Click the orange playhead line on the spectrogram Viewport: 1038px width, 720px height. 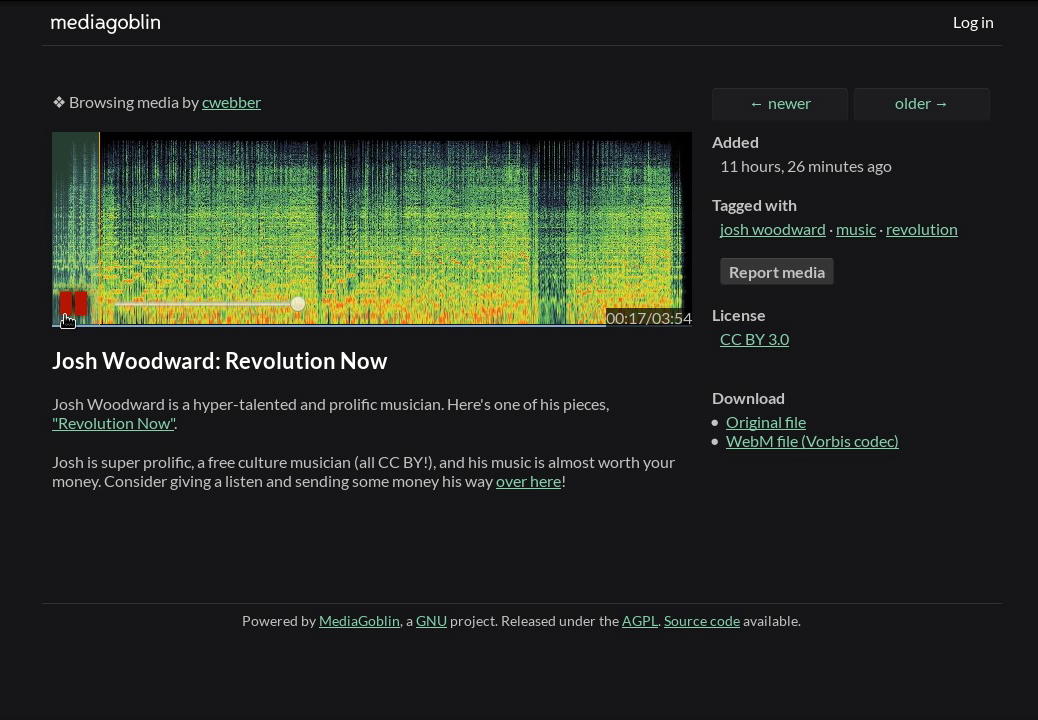pyautogui.click(x=99, y=228)
